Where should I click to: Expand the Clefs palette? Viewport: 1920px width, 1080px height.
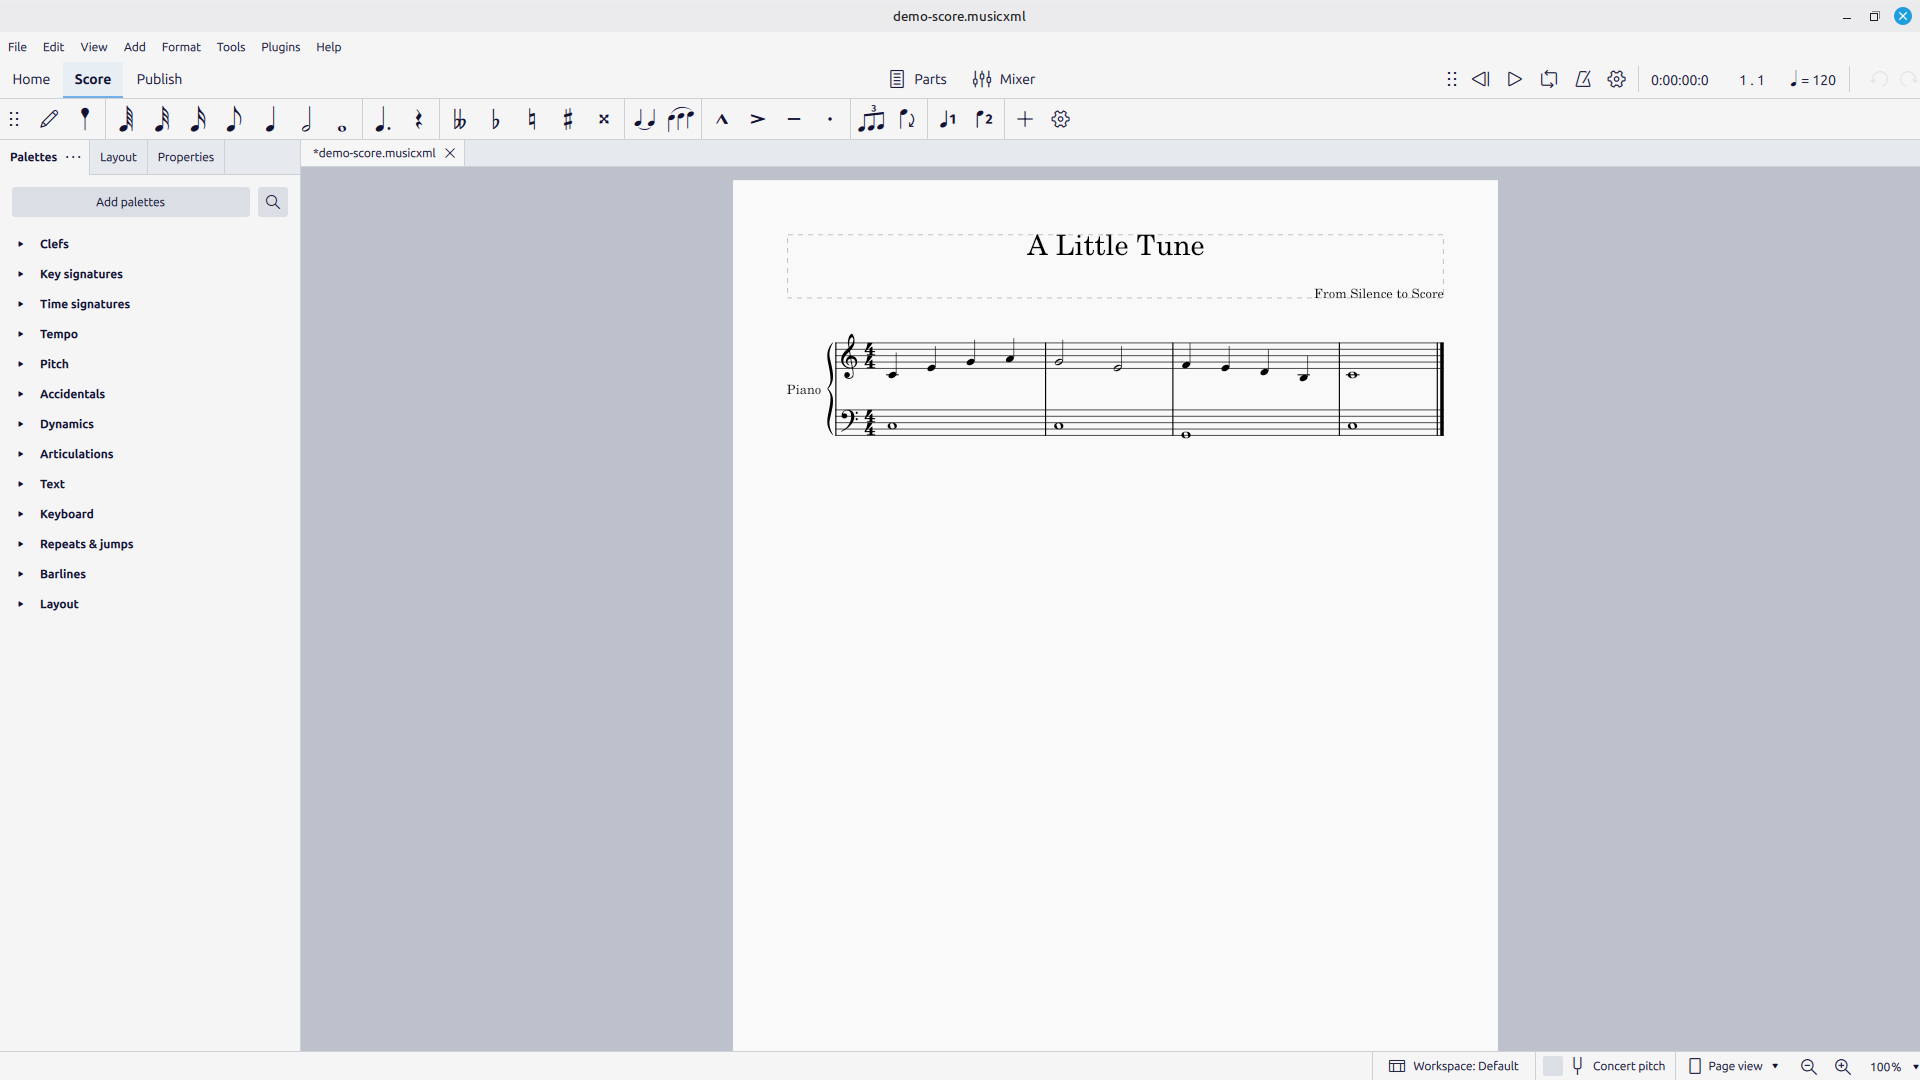click(54, 244)
